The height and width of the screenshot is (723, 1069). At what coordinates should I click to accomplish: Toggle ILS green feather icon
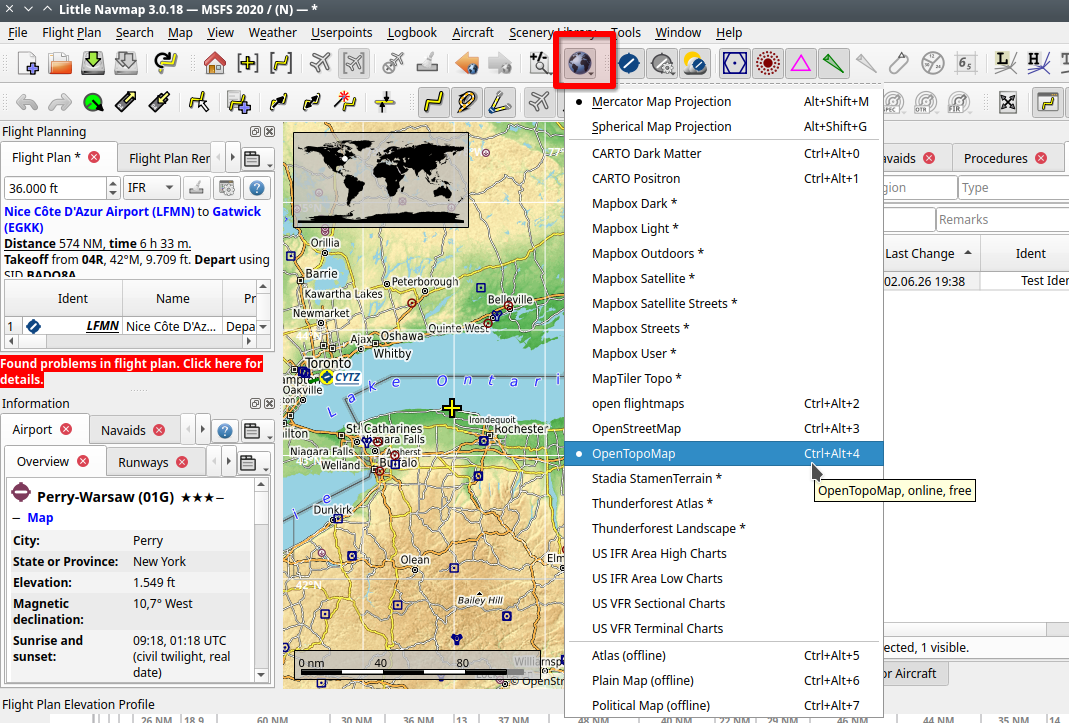pos(833,63)
